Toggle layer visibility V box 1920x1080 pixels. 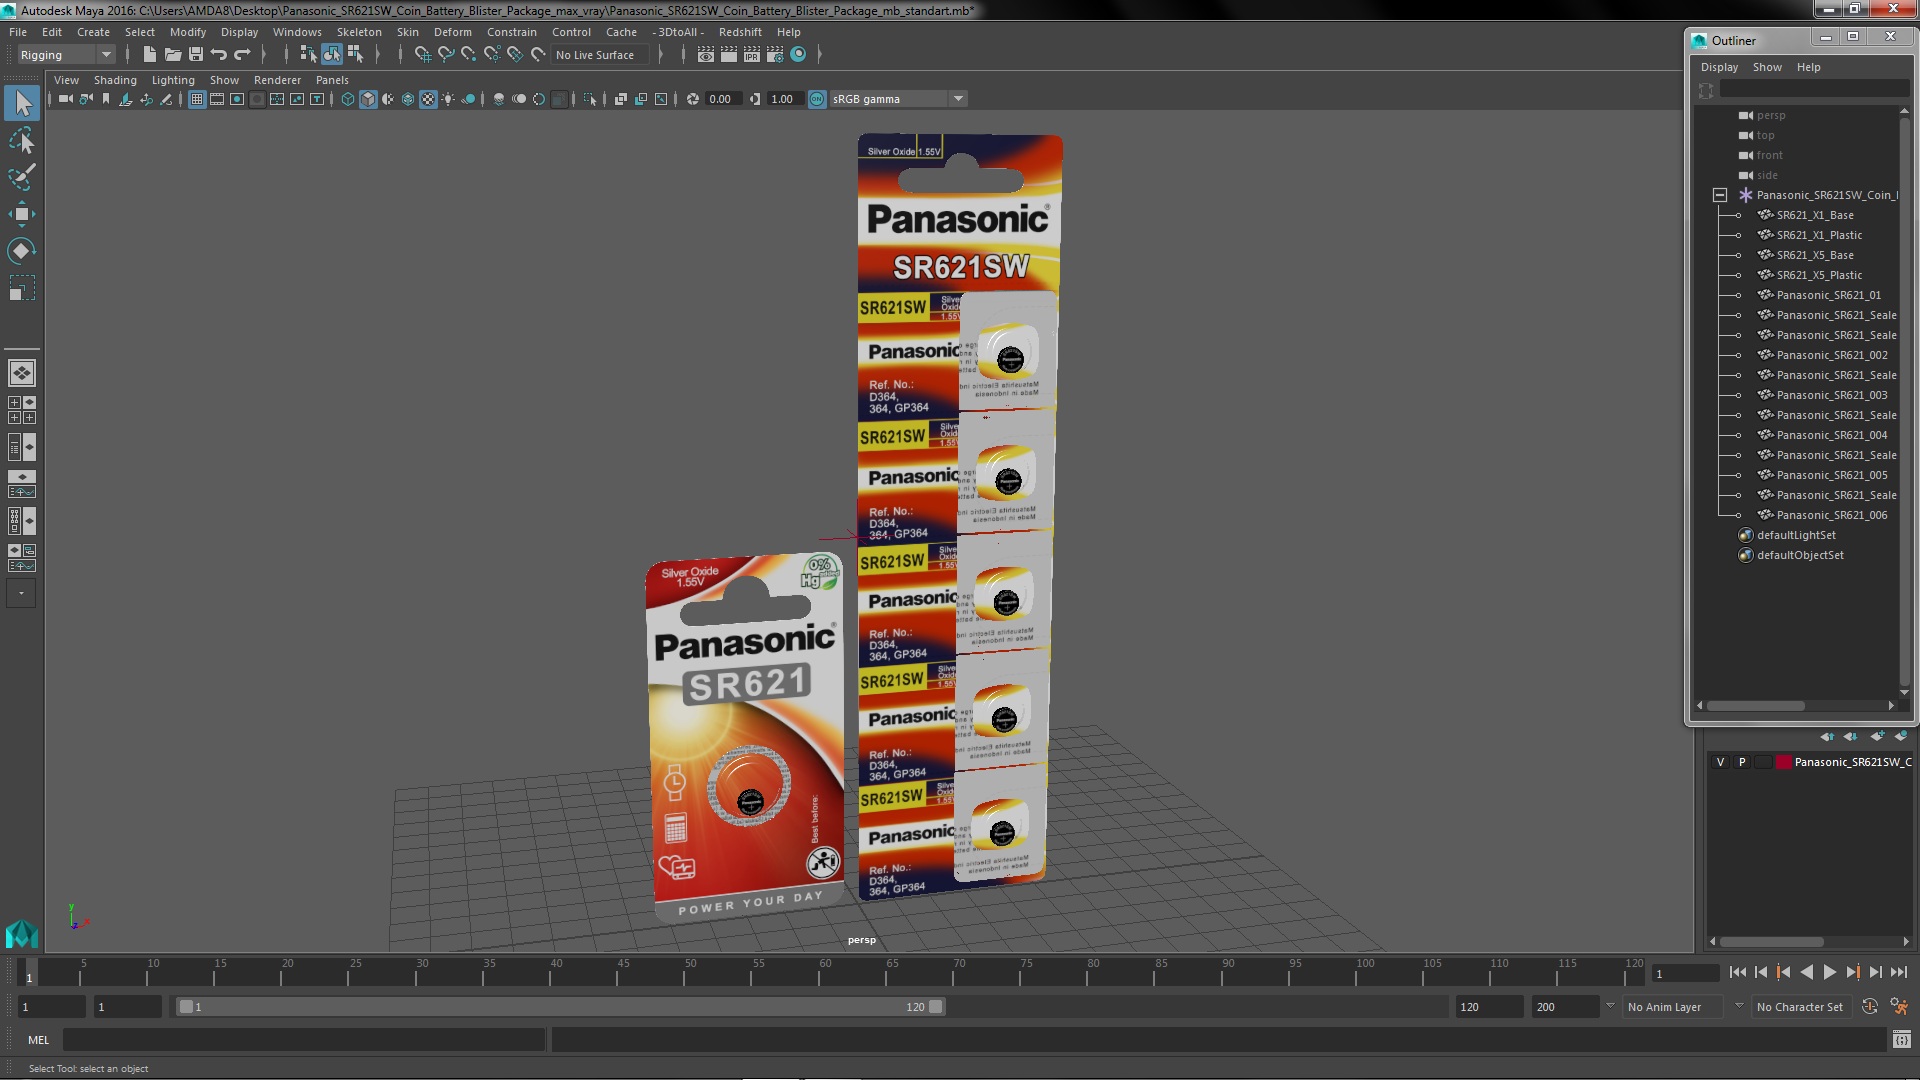point(1720,762)
